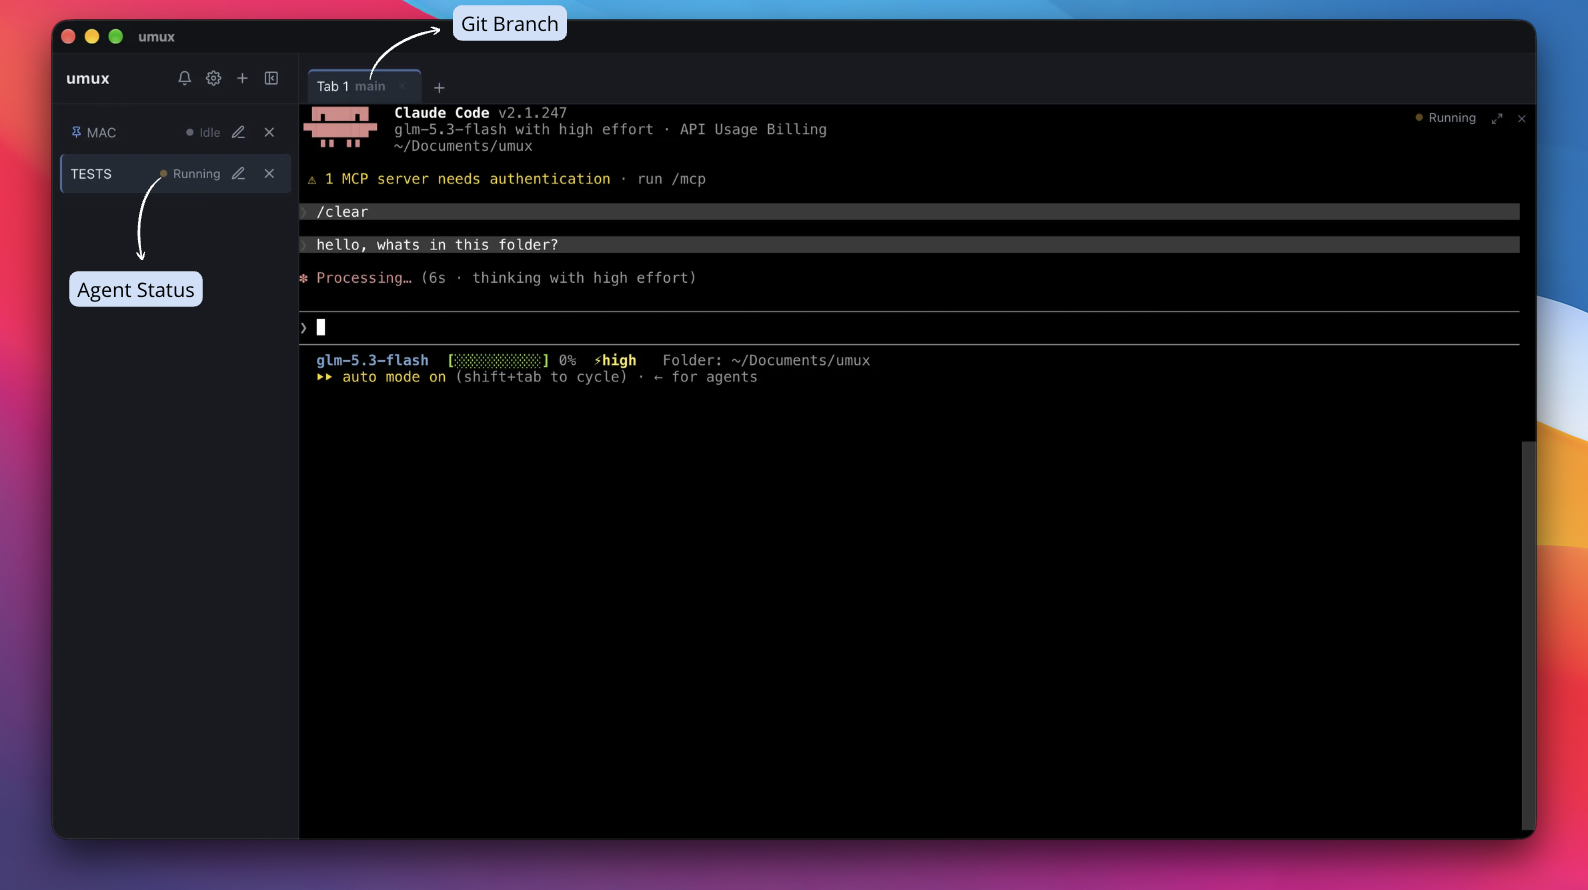The width and height of the screenshot is (1588, 890).
Task: Click the Running status indicator in pane header
Action: (1446, 118)
